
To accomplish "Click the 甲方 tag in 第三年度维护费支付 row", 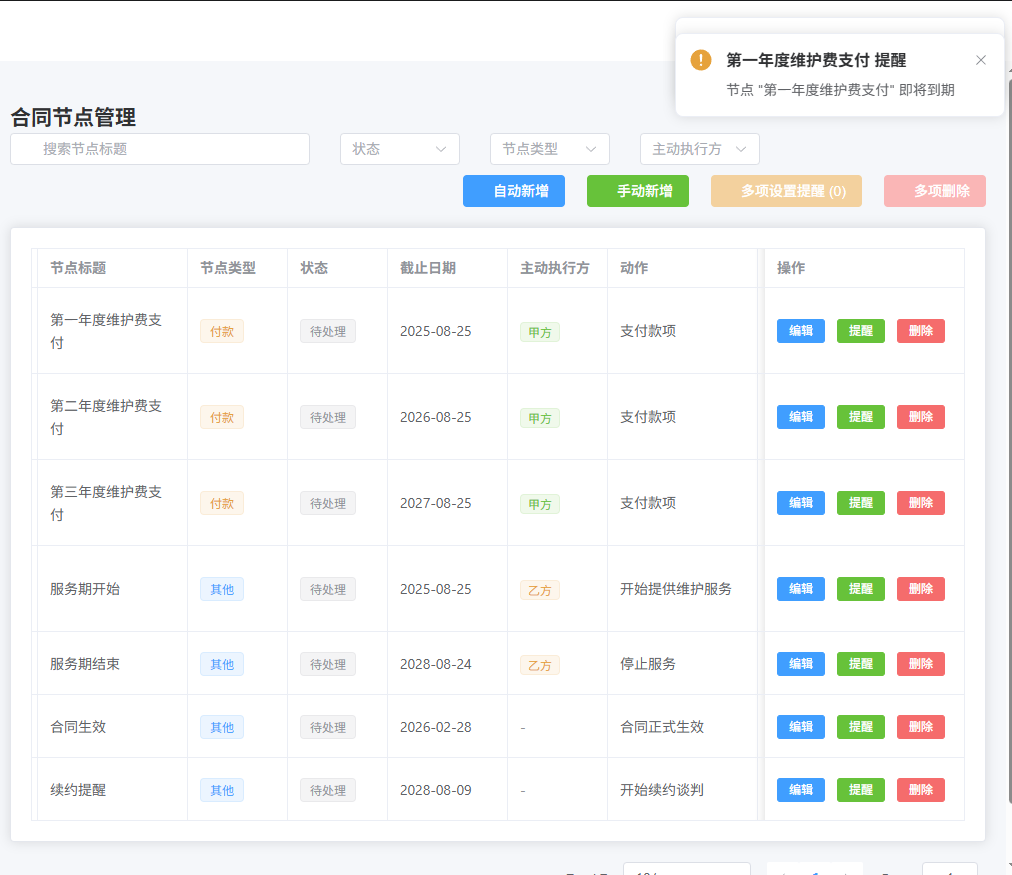I will point(540,504).
